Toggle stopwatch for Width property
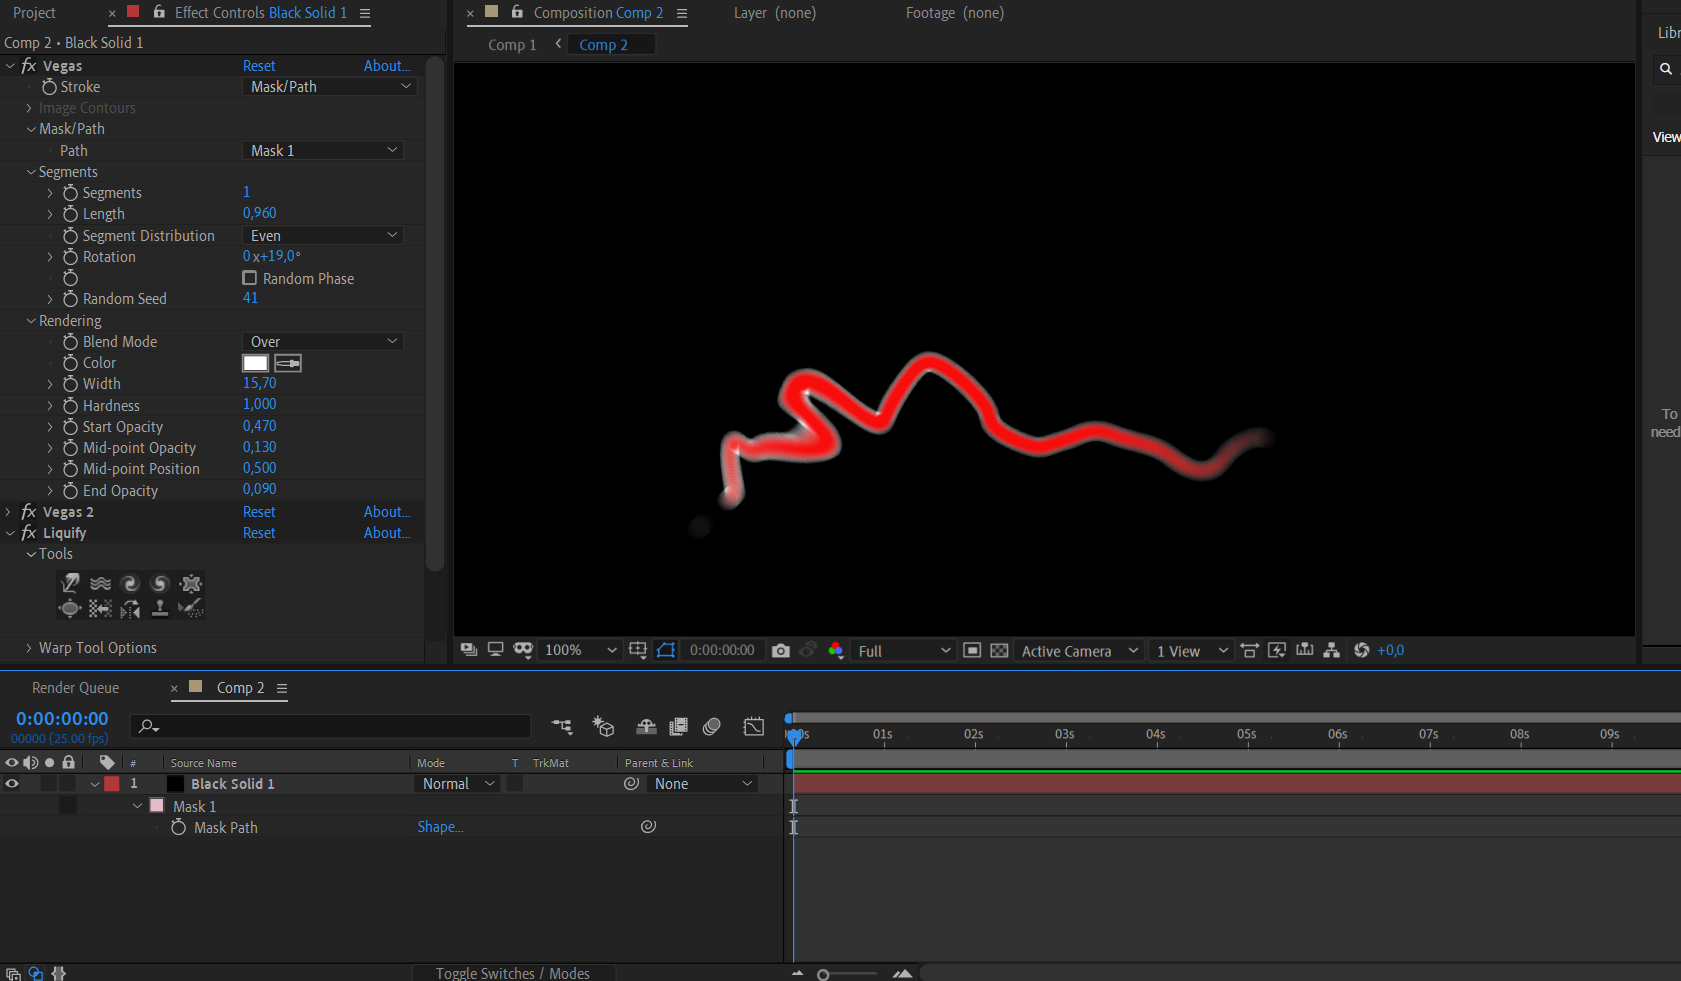The image size is (1681, 981). 70,384
